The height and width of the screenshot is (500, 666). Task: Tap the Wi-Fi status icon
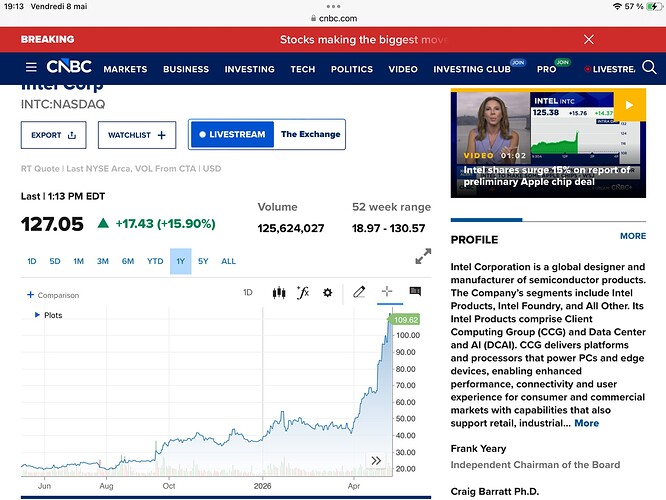click(x=617, y=6)
